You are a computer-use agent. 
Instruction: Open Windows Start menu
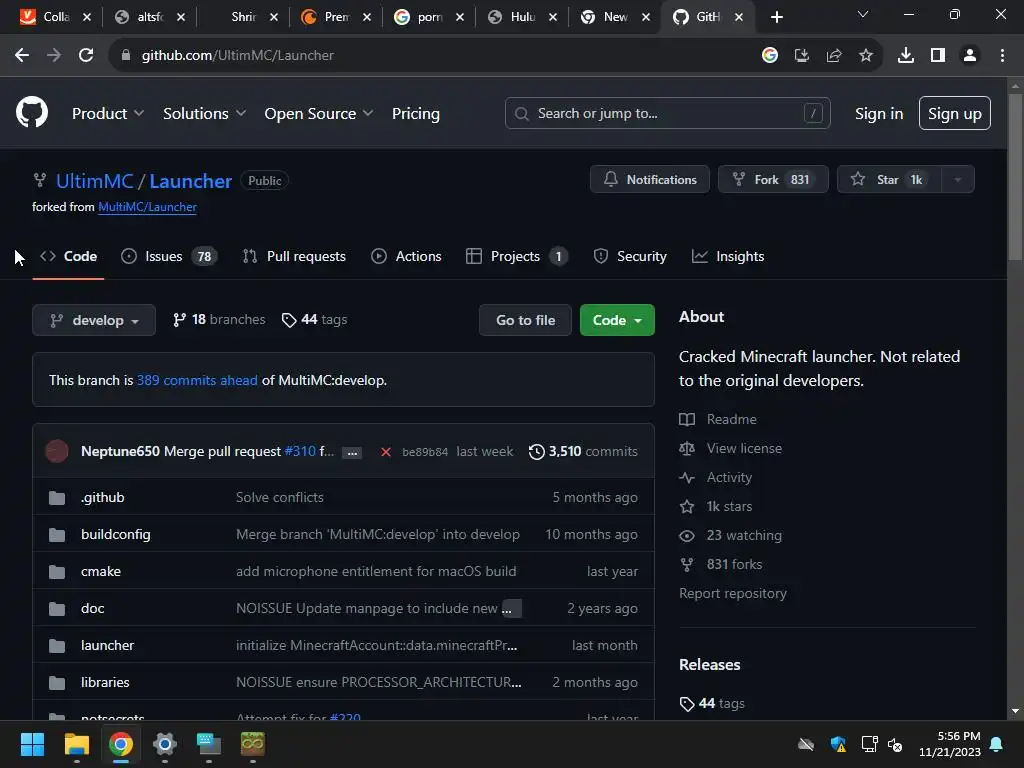click(x=32, y=744)
